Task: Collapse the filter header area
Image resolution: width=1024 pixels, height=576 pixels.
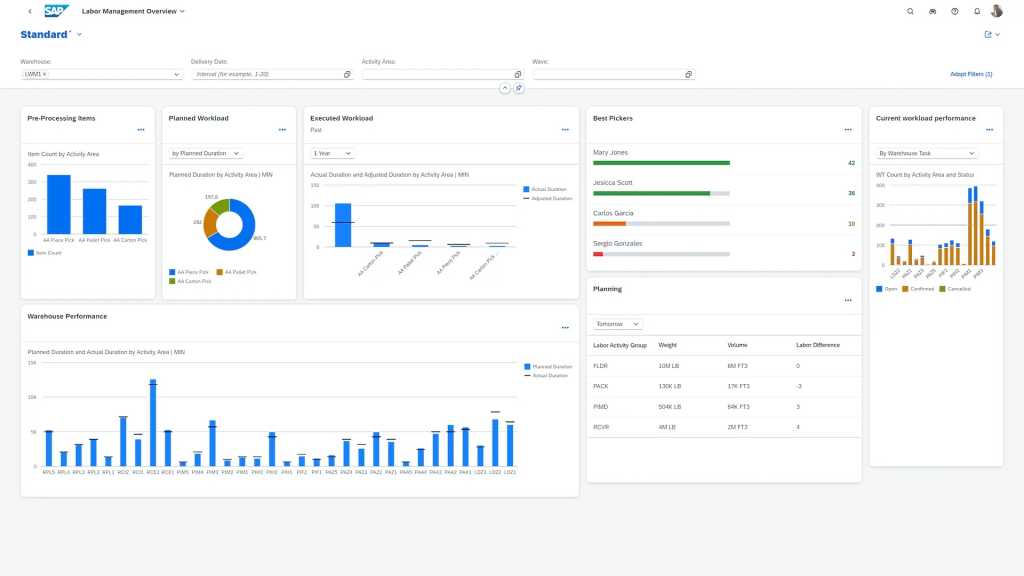Action: pos(505,88)
